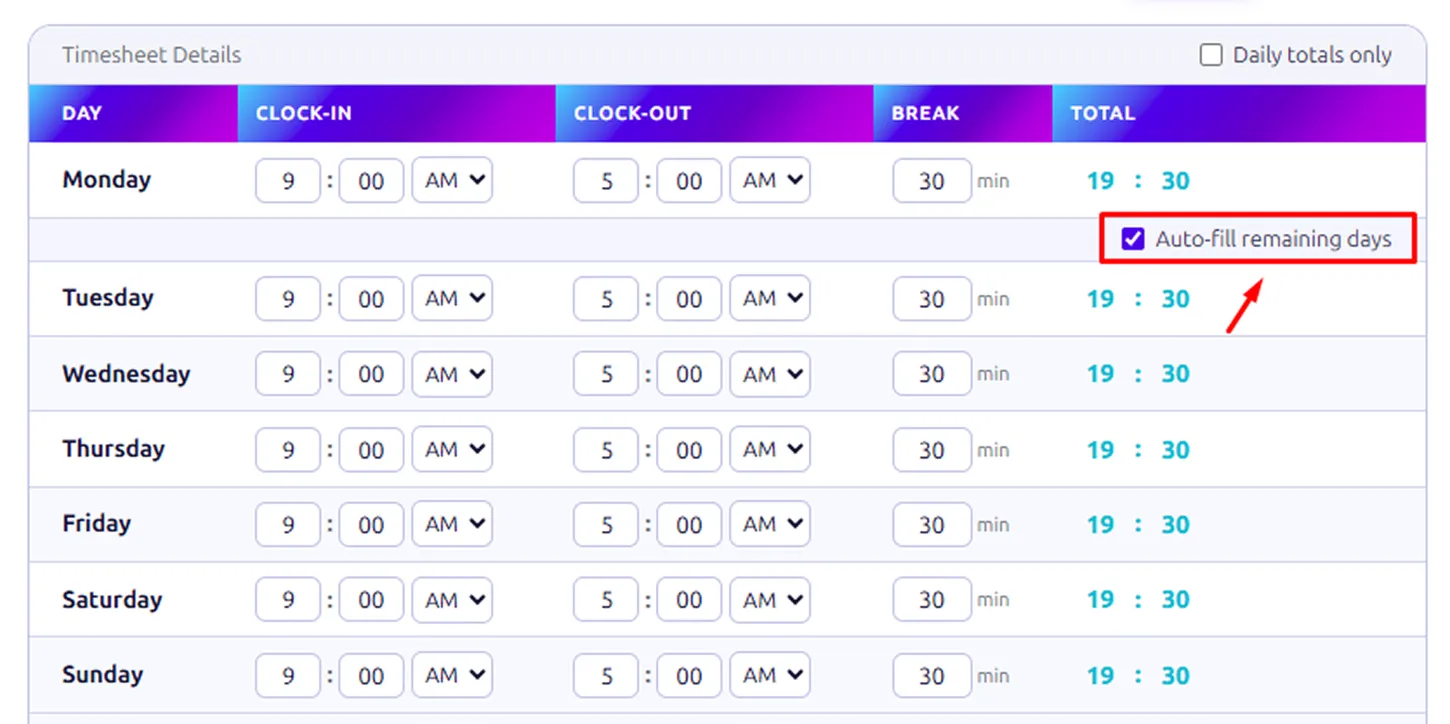This screenshot has height=724, width=1450.
Task: Click Tuesday clock-out hour field
Action: click(x=606, y=299)
